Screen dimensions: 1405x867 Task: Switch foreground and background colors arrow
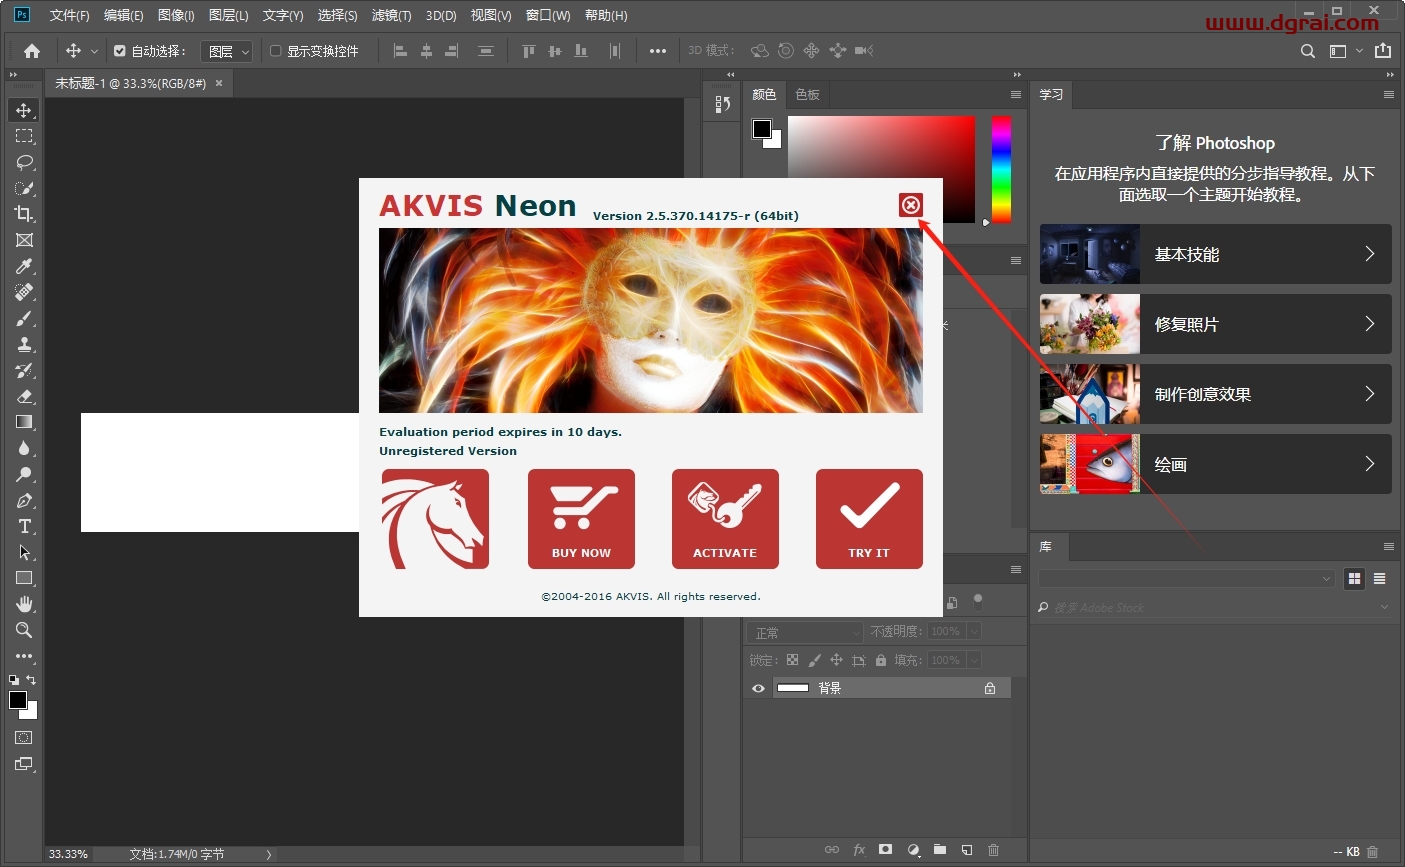pyautogui.click(x=31, y=680)
